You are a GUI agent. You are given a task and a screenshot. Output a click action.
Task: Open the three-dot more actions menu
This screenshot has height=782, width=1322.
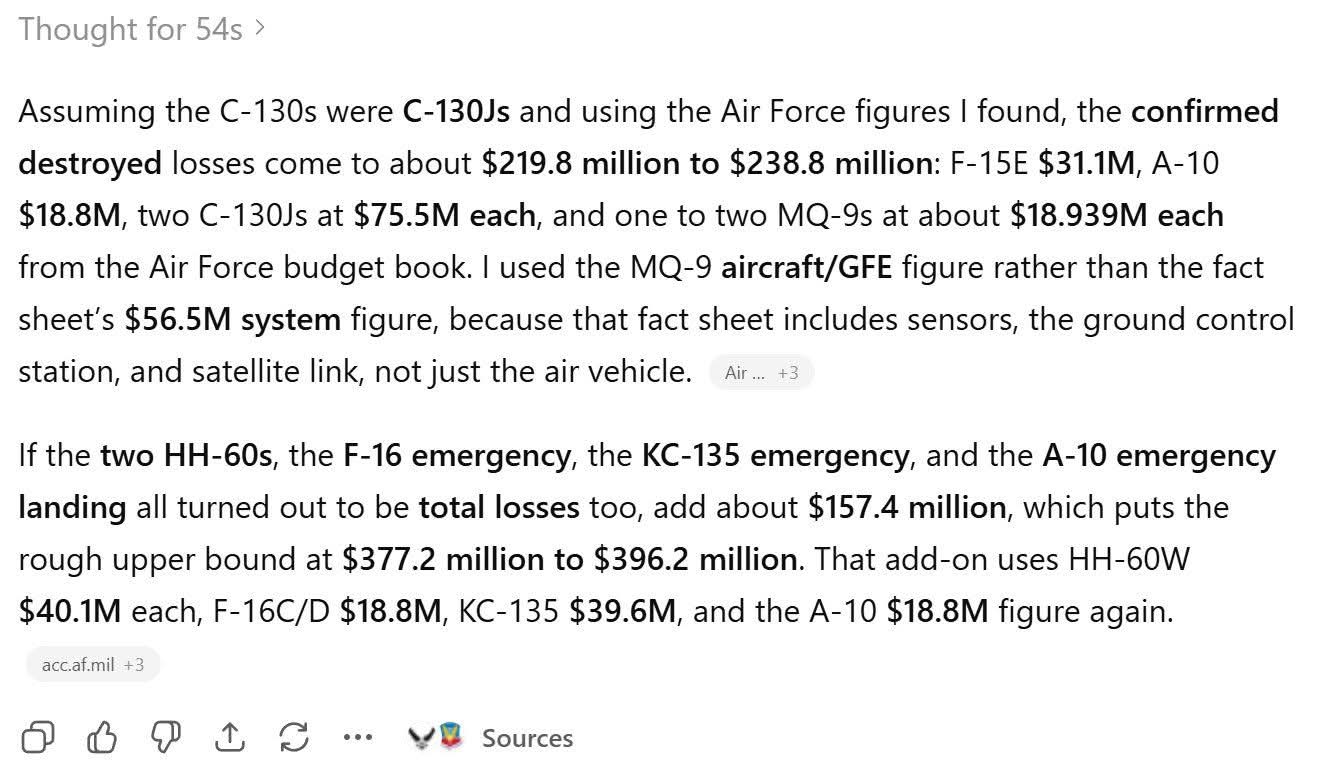click(357, 738)
